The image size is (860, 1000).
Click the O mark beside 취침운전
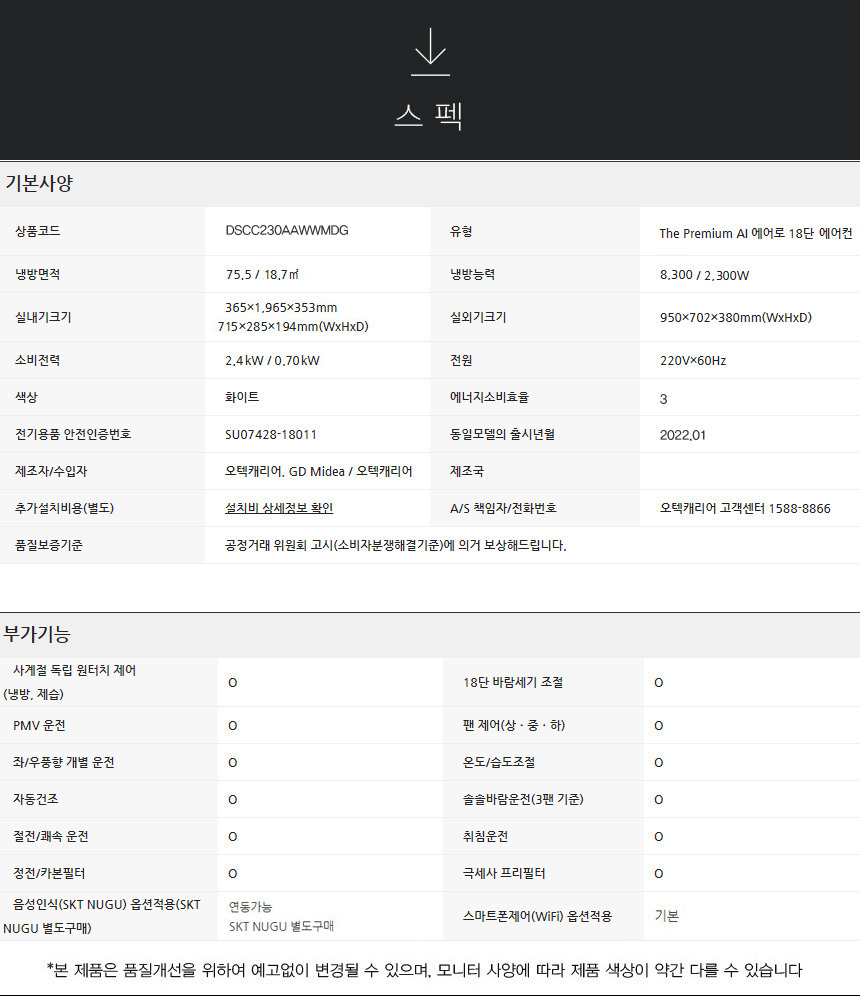pyautogui.click(x=658, y=836)
